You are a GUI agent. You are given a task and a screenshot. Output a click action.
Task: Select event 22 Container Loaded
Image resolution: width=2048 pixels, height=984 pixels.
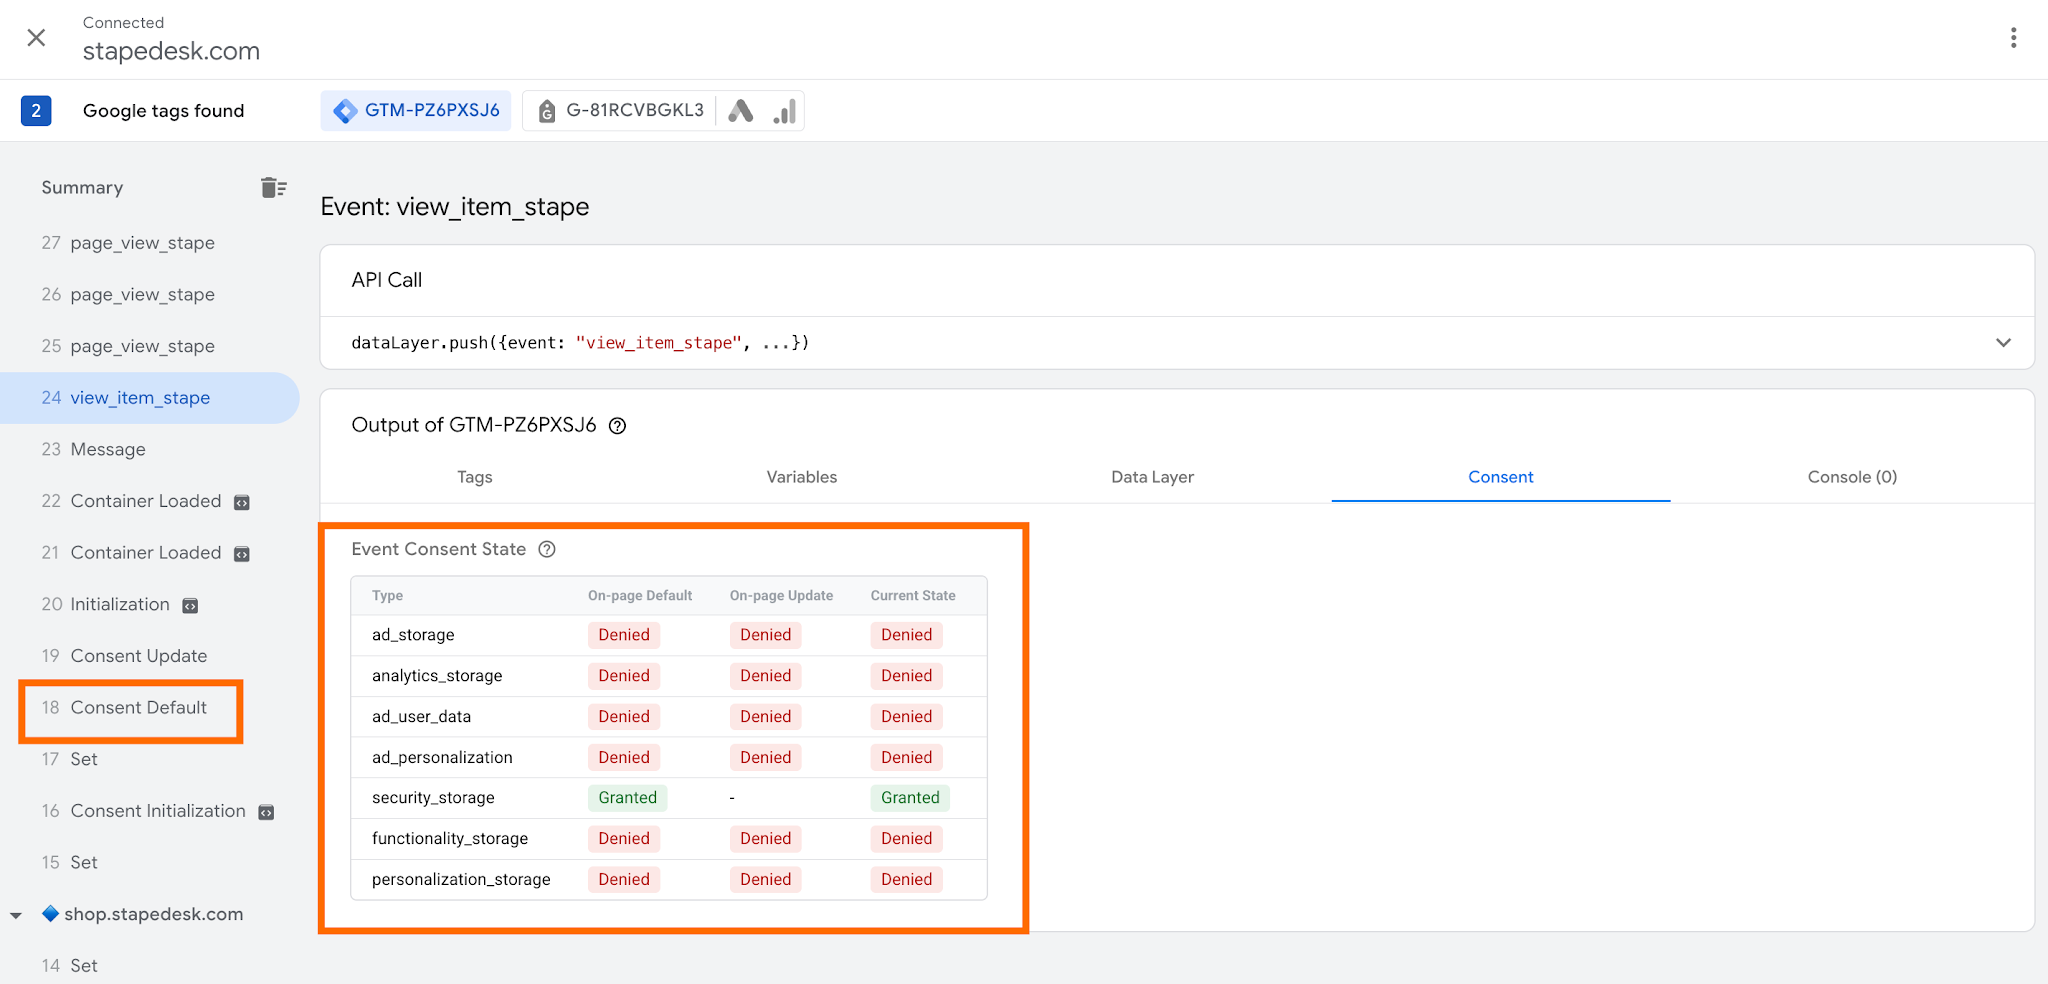pos(131,501)
